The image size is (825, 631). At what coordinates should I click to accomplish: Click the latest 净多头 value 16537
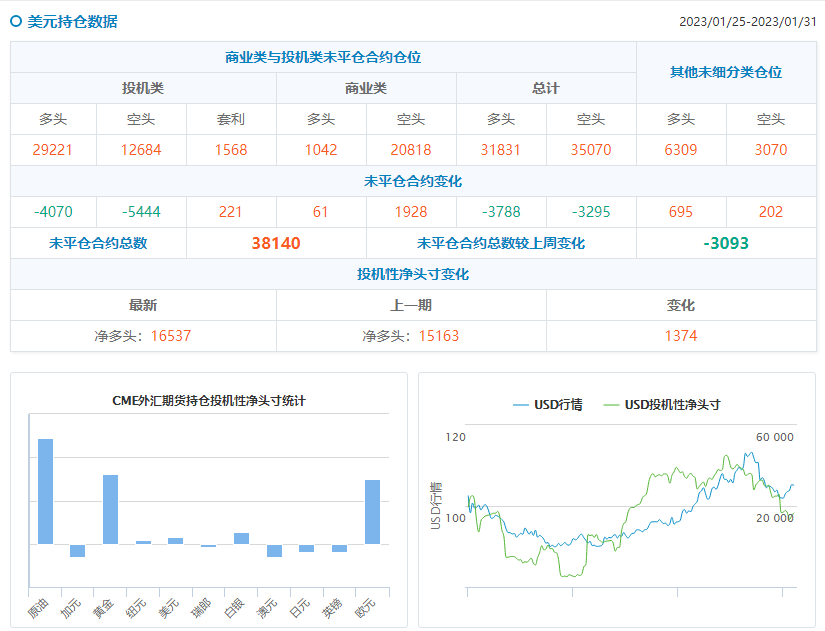click(170, 336)
